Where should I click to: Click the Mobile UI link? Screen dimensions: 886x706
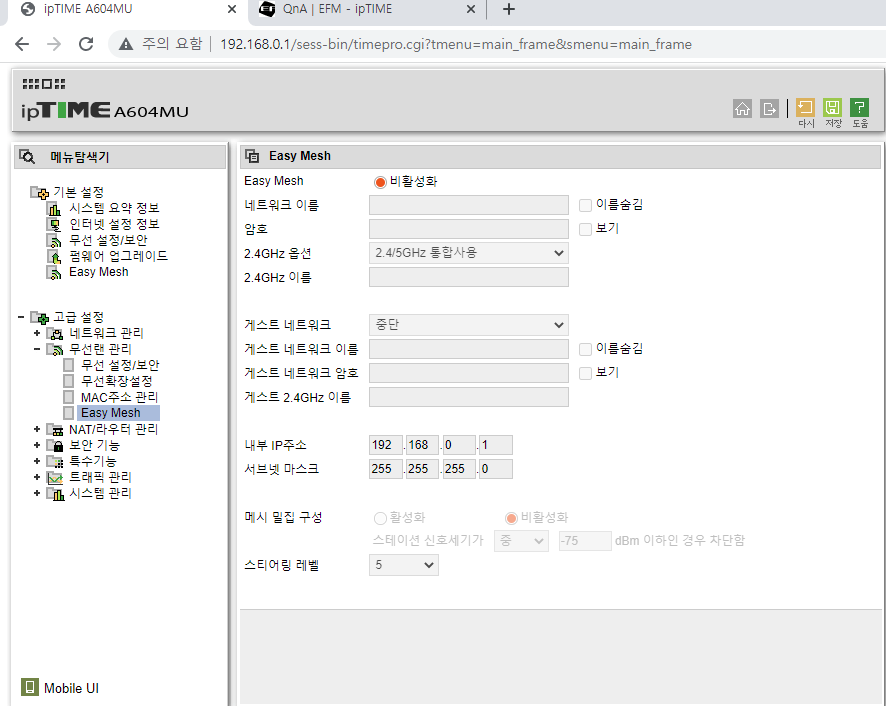(x=71, y=688)
